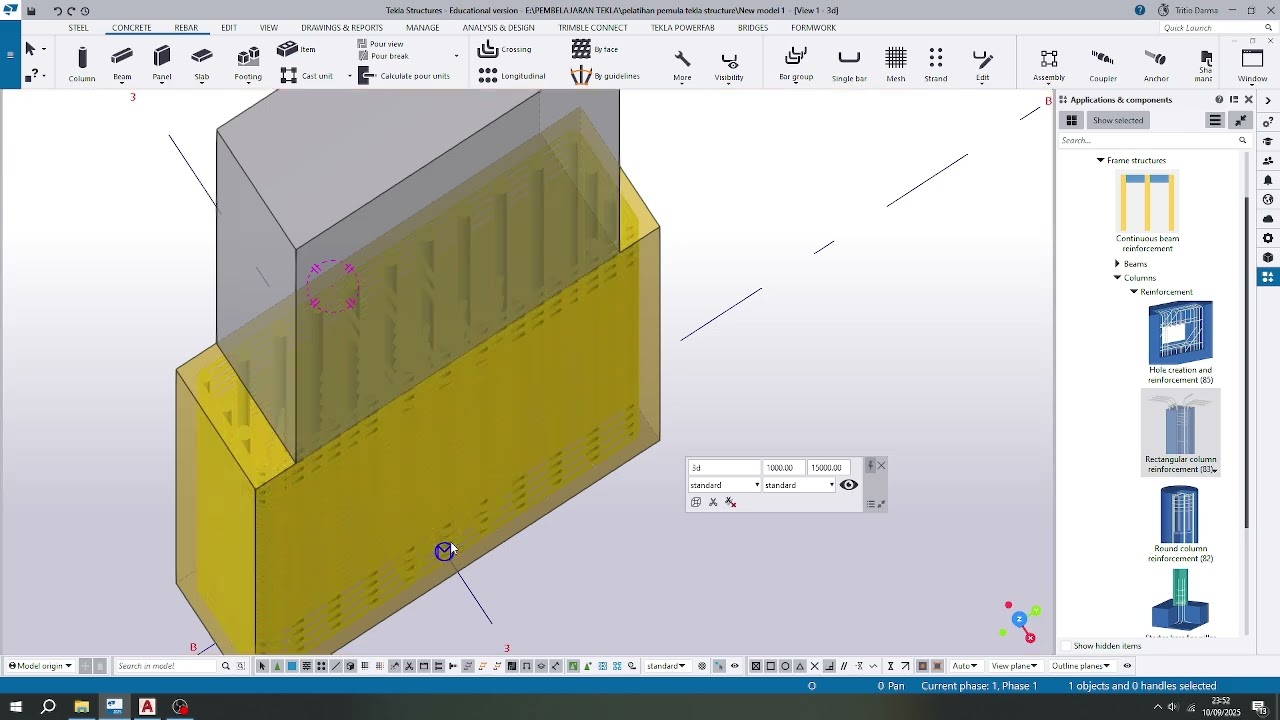Image resolution: width=1280 pixels, height=720 pixels.
Task: Click the clip plane scissors icon
Action: tap(713, 503)
